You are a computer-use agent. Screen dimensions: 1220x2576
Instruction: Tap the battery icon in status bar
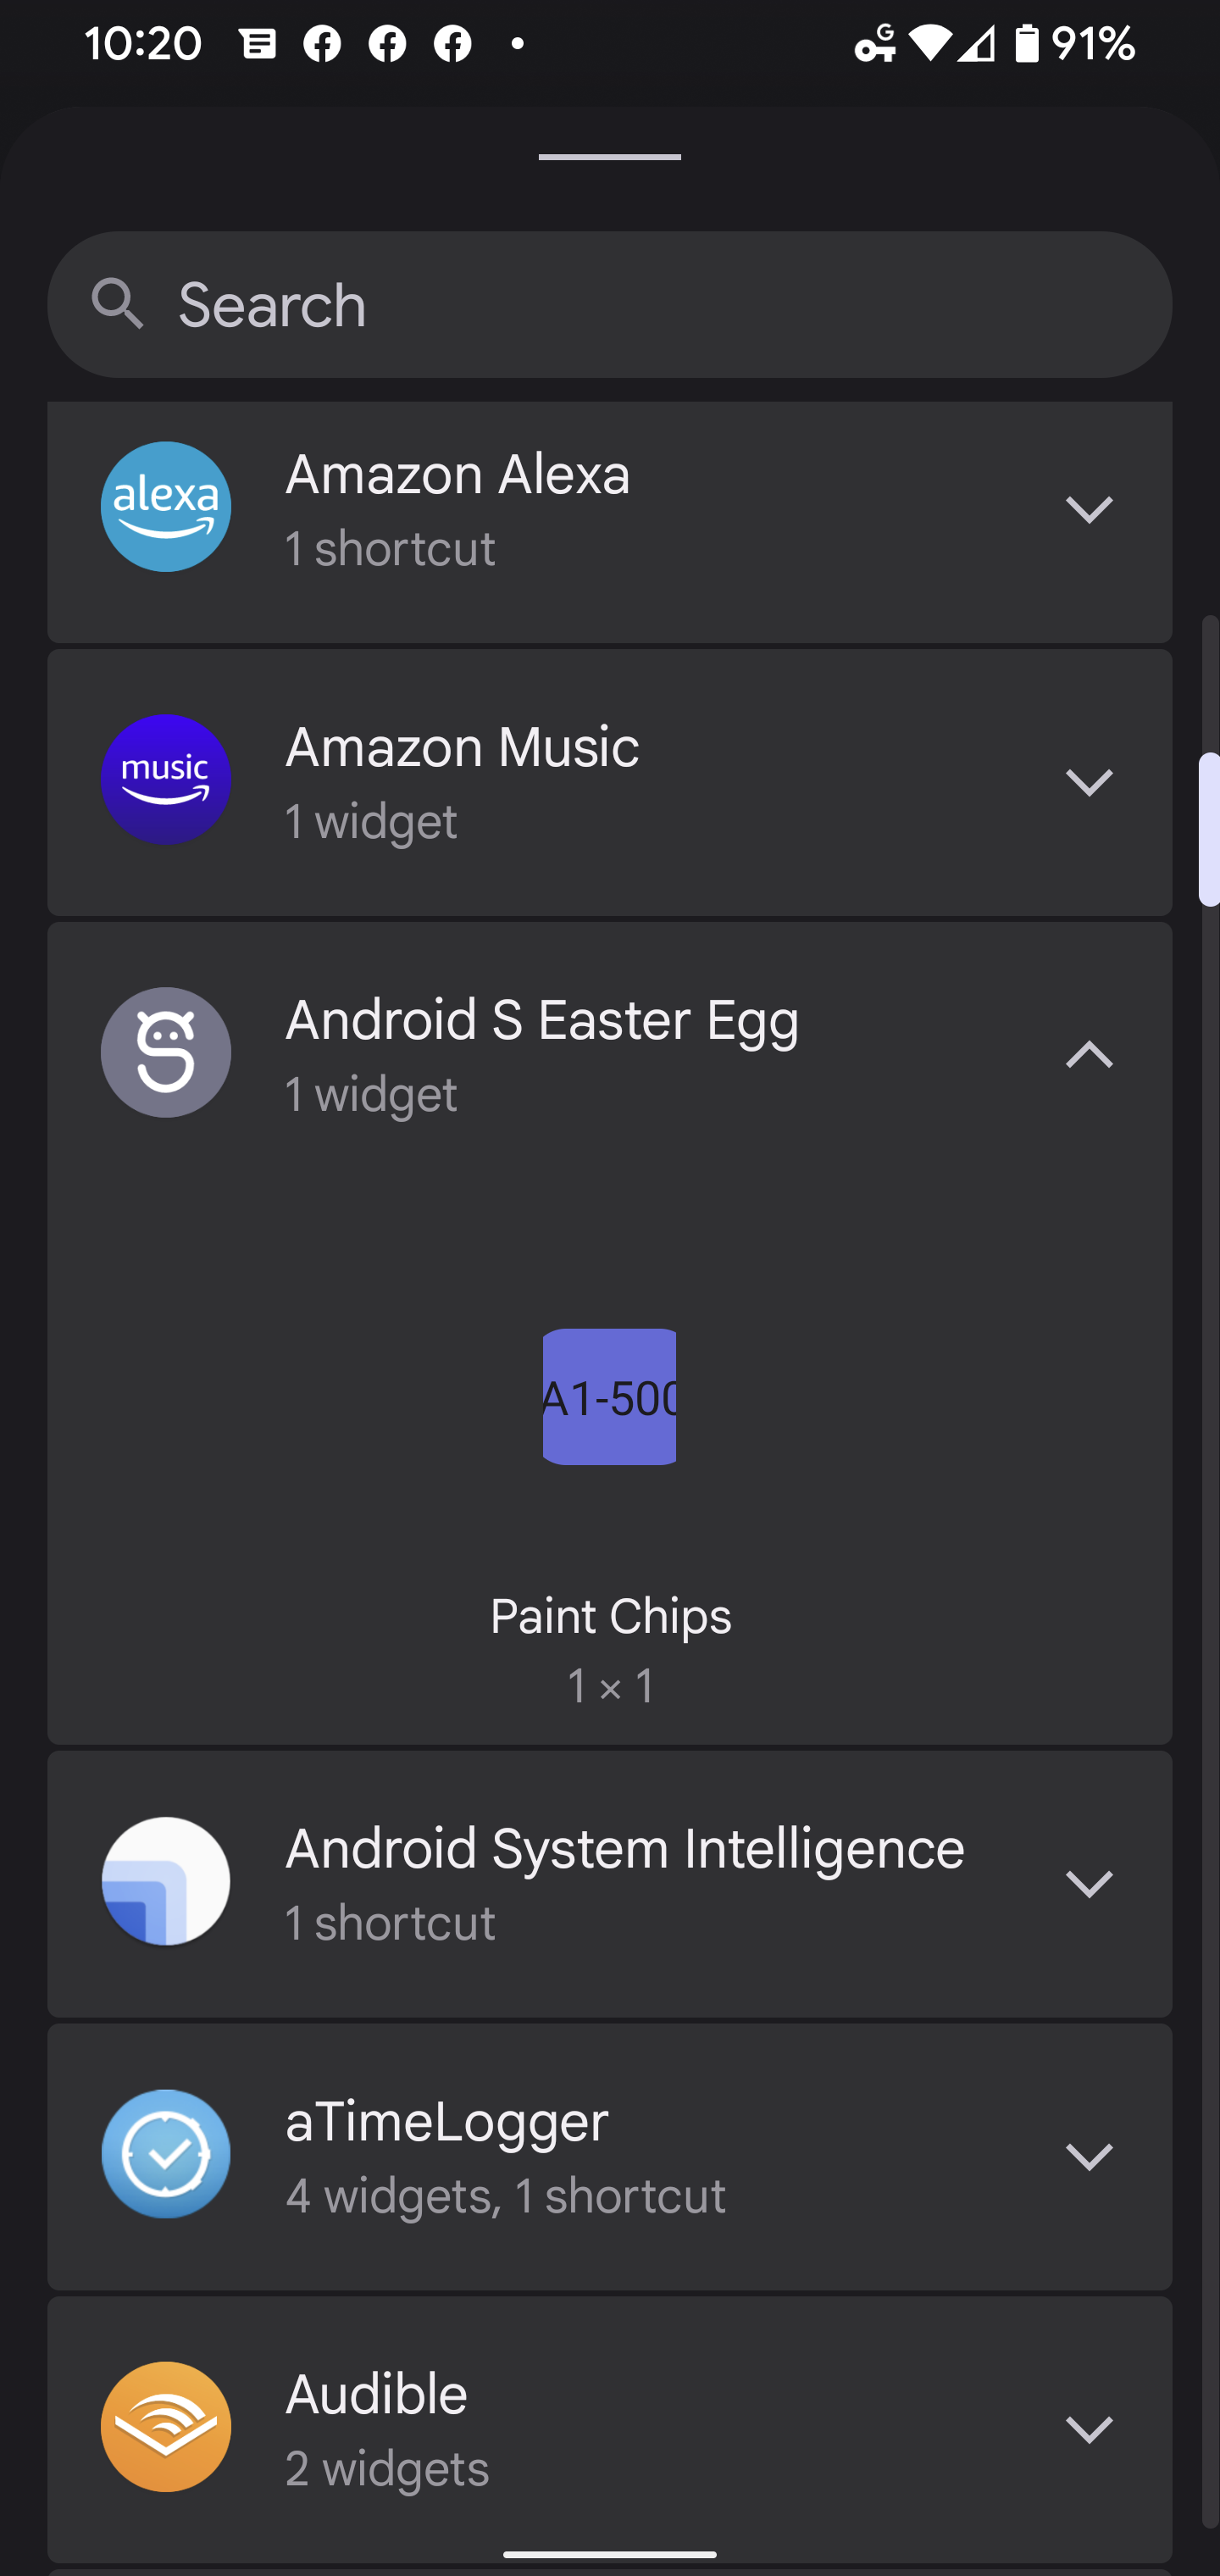pyautogui.click(x=1027, y=44)
